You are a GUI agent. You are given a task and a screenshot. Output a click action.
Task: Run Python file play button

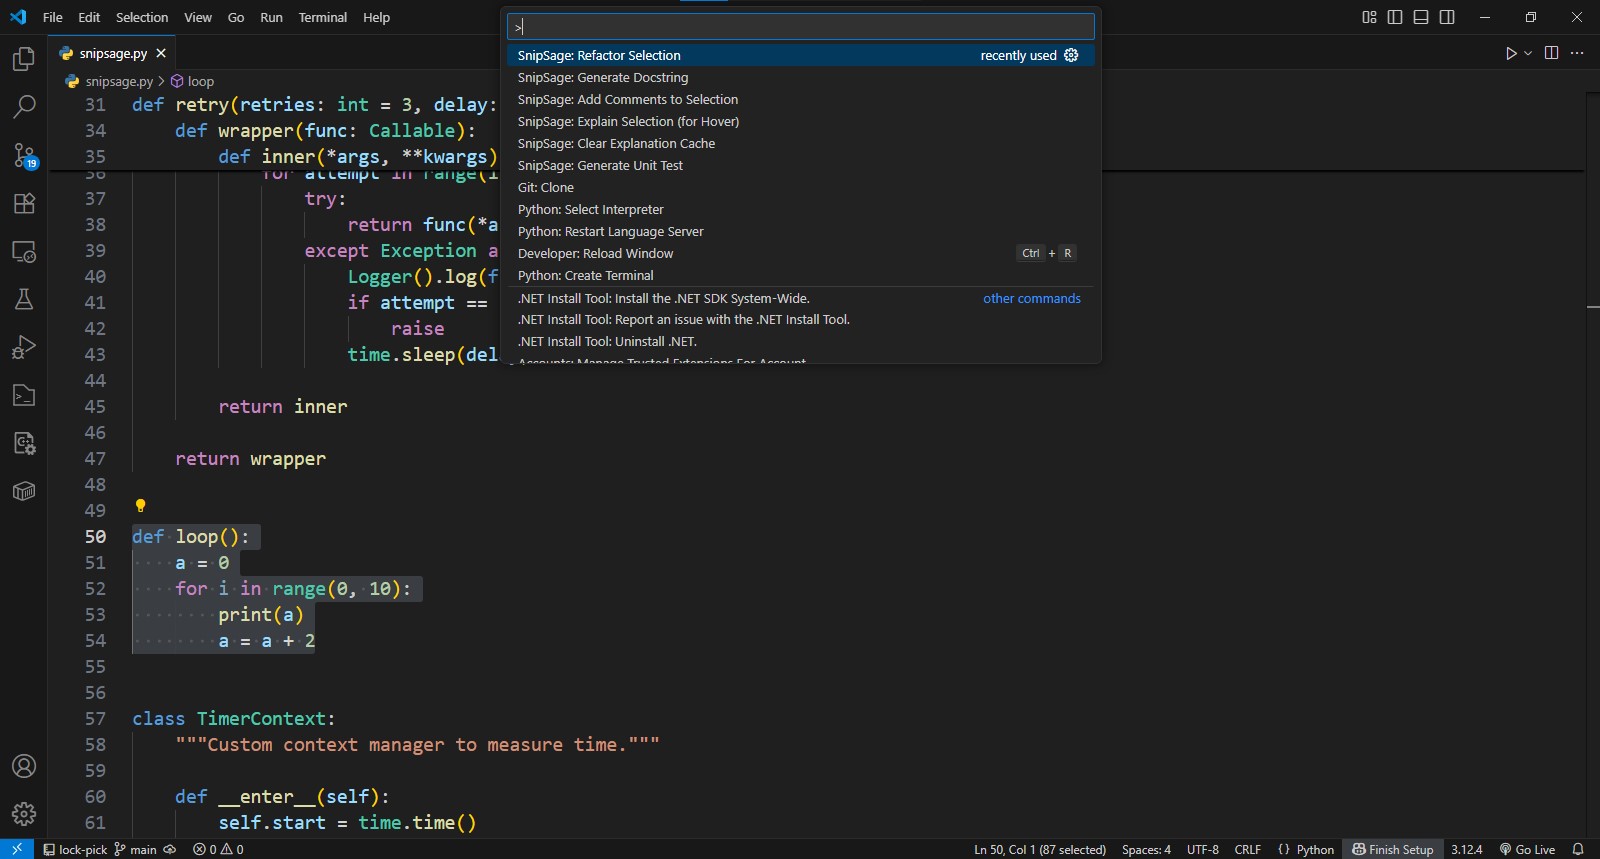pos(1511,53)
